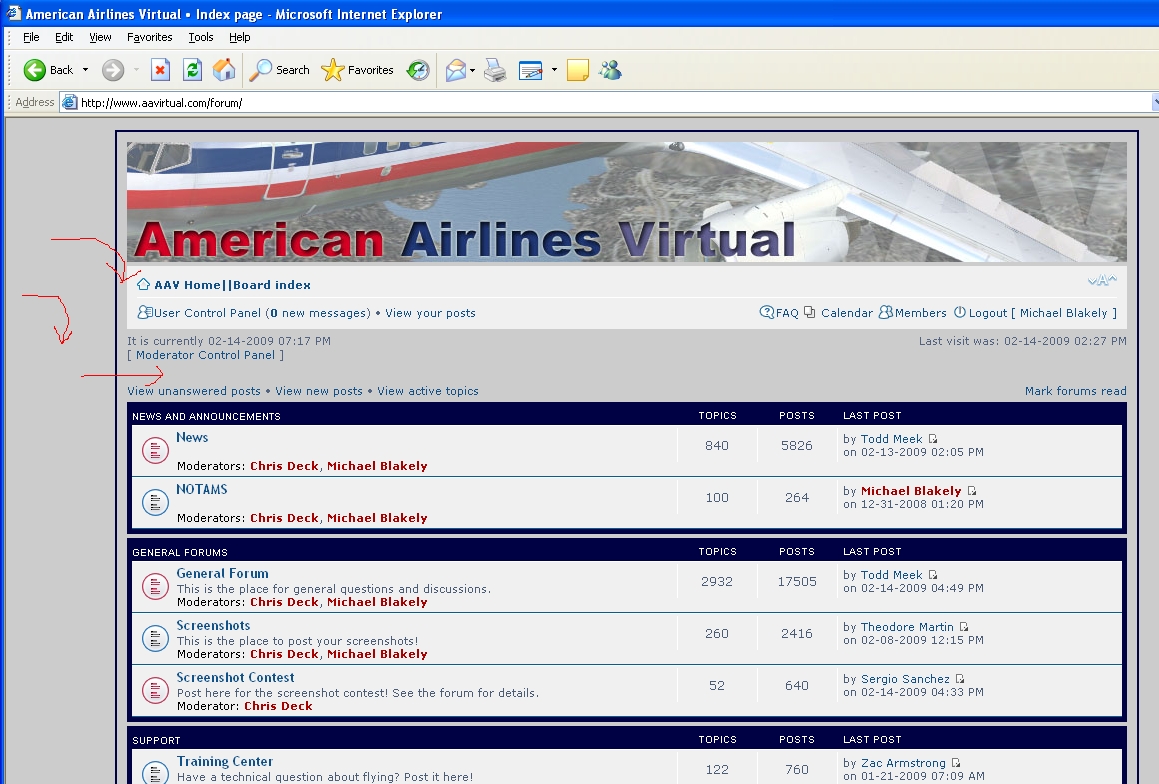The image size is (1159, 784).
Task: Open the Members list link
Action: pyautogui.click(x=920, y=313)
